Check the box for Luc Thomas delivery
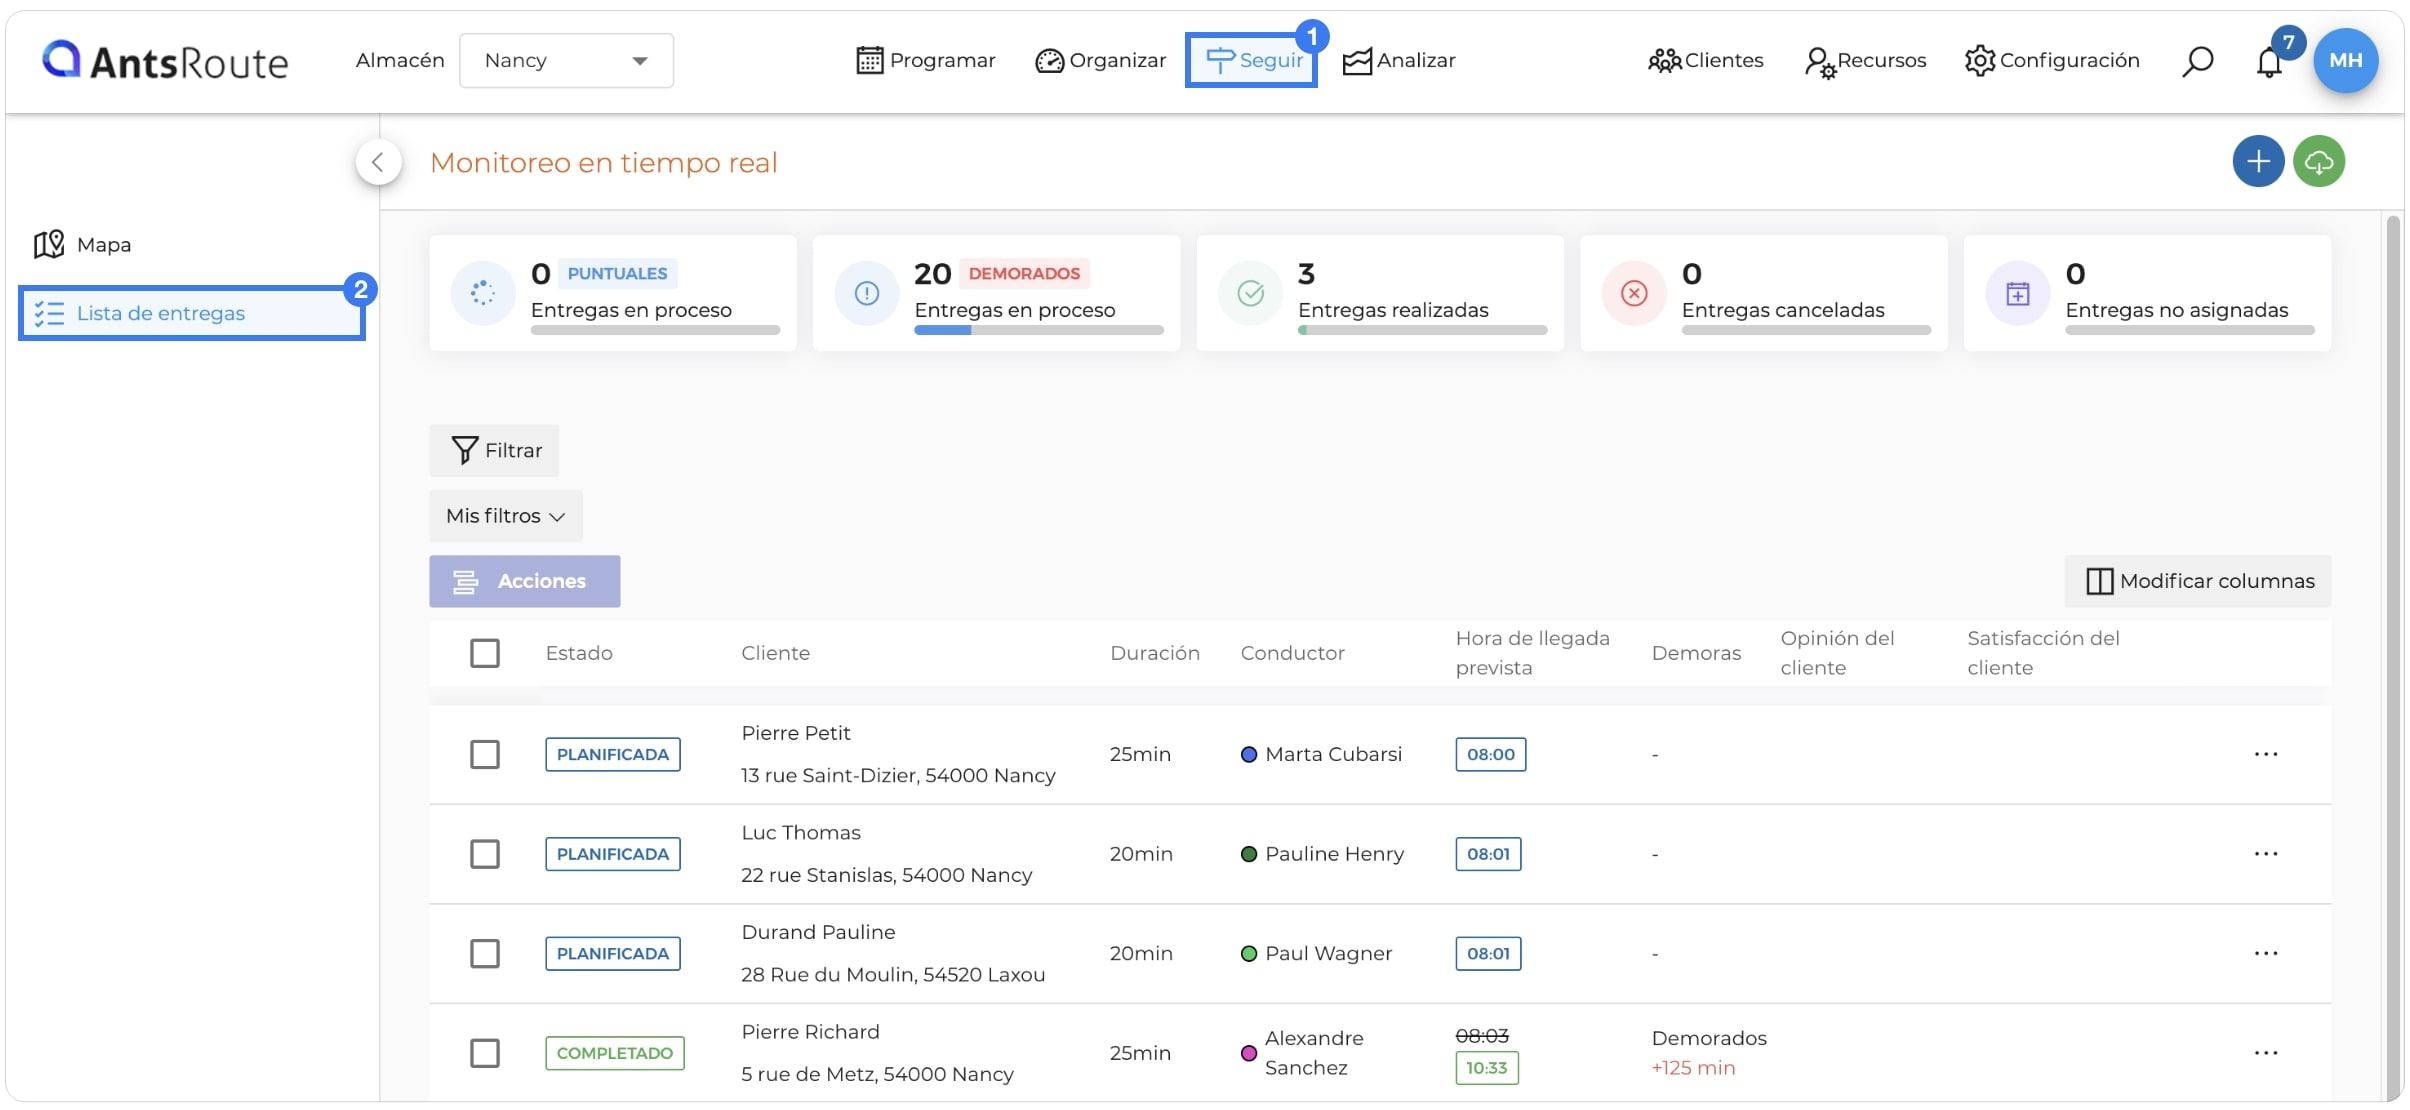 tap(485, 854)
